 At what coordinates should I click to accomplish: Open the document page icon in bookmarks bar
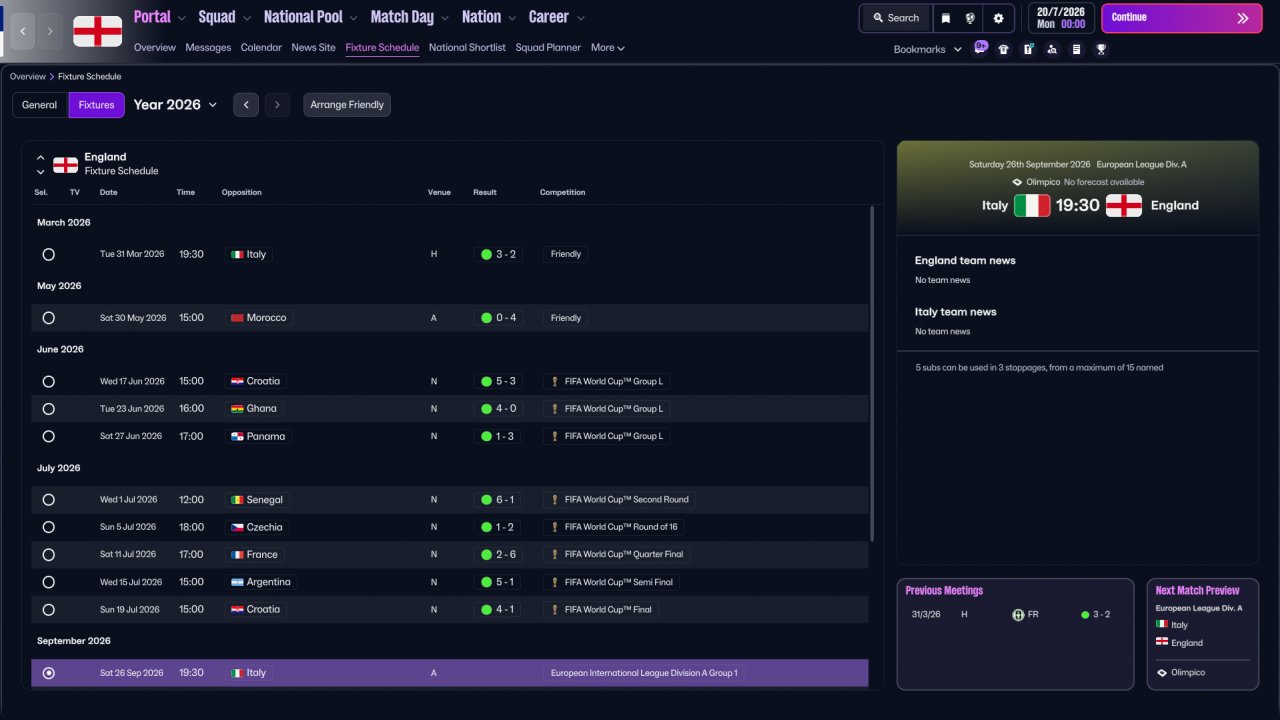click(1076, 49)
